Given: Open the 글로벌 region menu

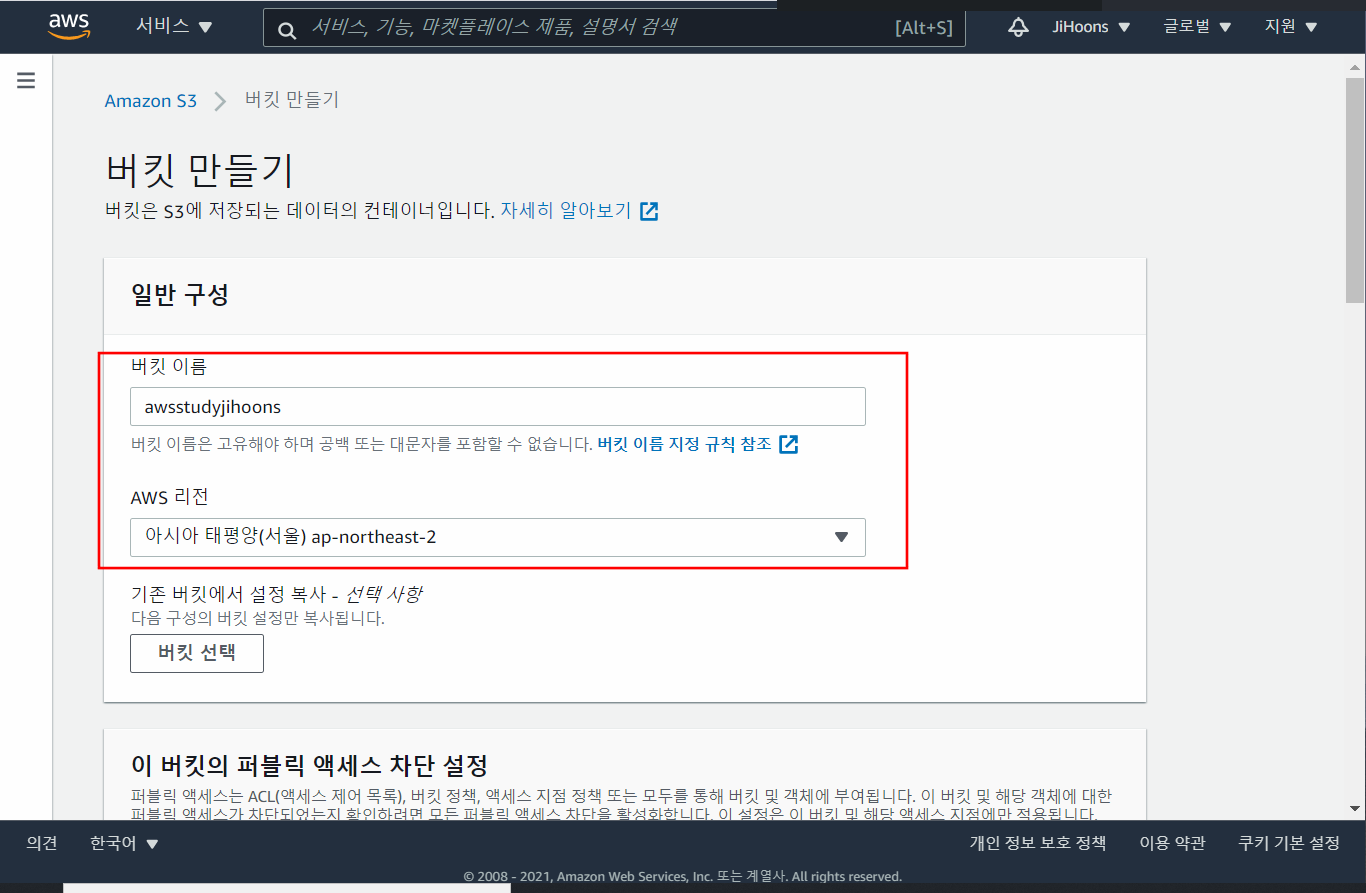Looking at the screenshot, I should 1197,27.
